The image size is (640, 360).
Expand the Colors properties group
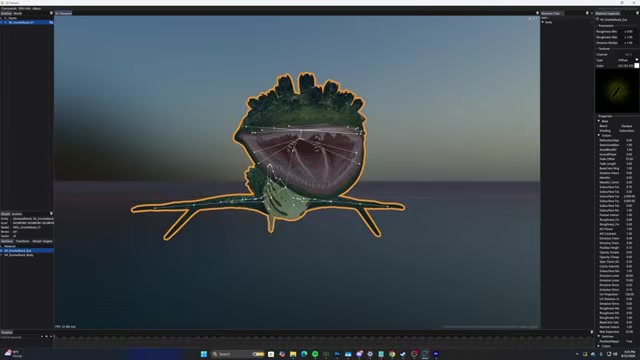(x=599, y=346)
